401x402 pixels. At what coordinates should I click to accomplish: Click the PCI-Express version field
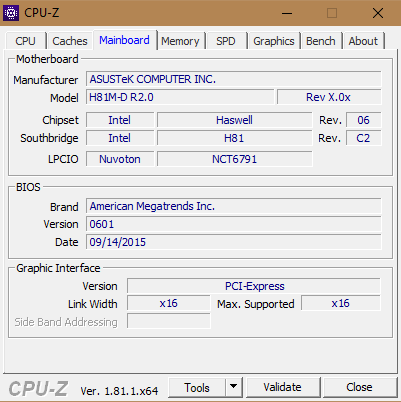point(254,286)
